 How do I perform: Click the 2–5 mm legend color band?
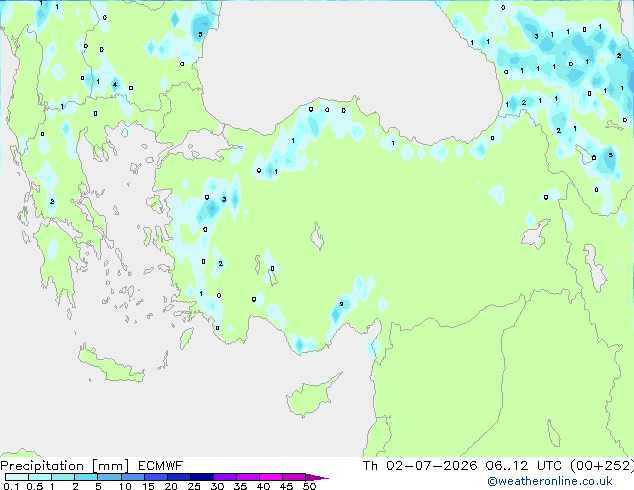pos(86,477)
